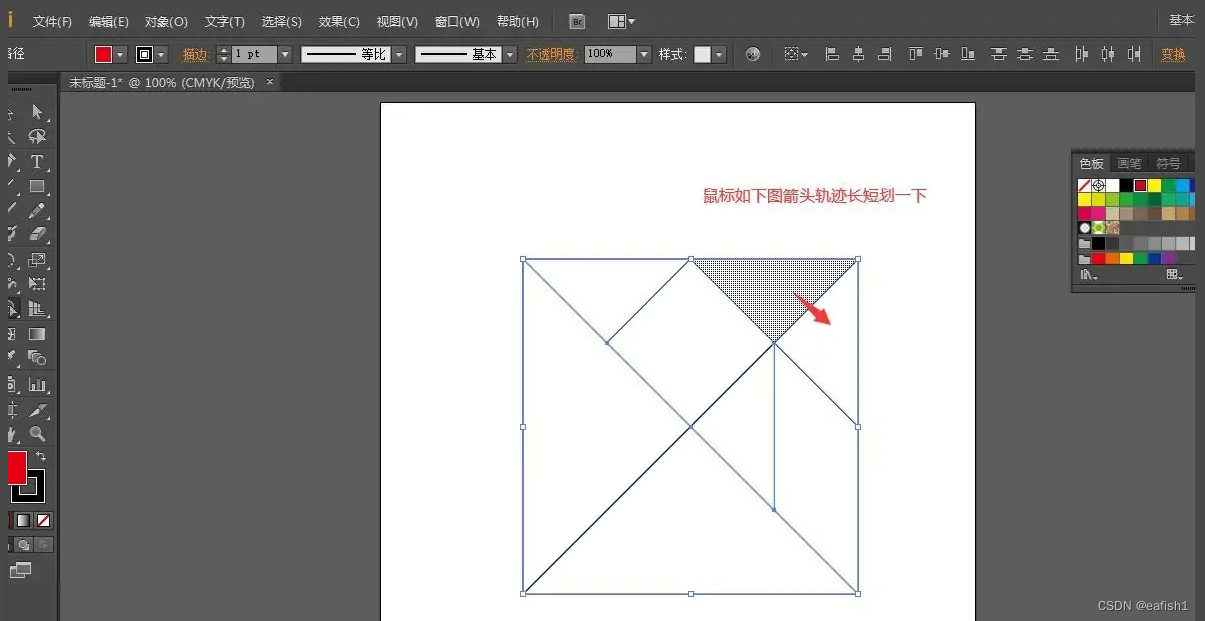1205x621 pixels.
Task: Swap fill and stroke colors
Action: point(41,455)
